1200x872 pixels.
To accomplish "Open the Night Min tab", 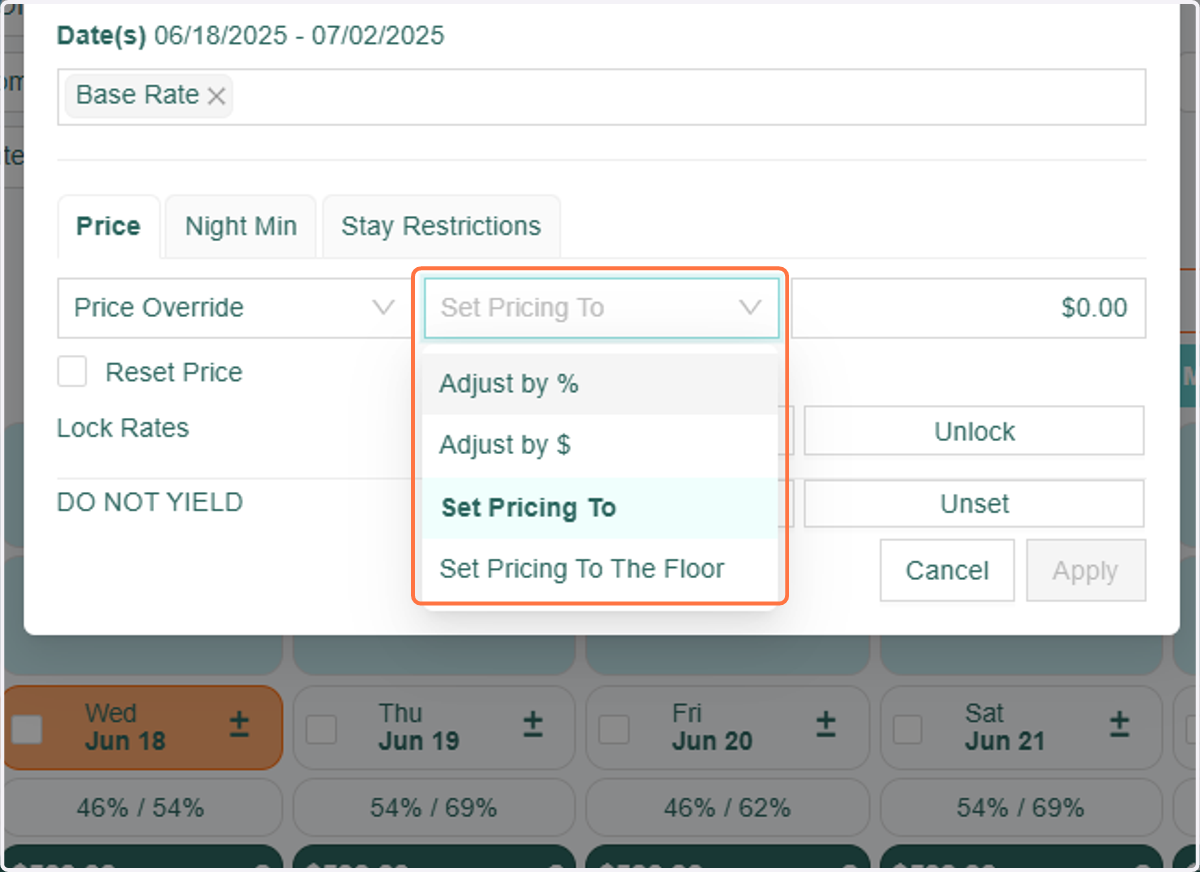I will [241, 226].
